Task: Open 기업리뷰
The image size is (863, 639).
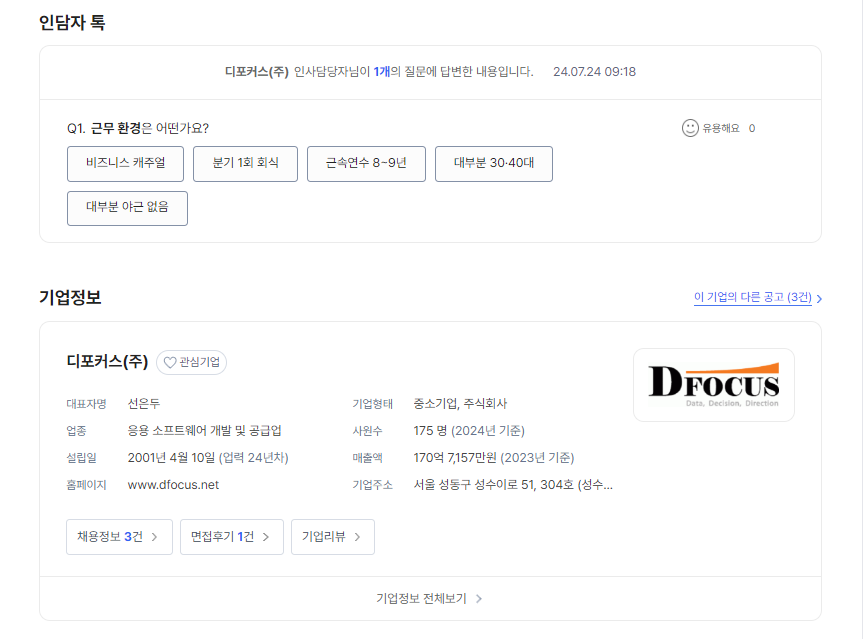Action: (333, 537)
